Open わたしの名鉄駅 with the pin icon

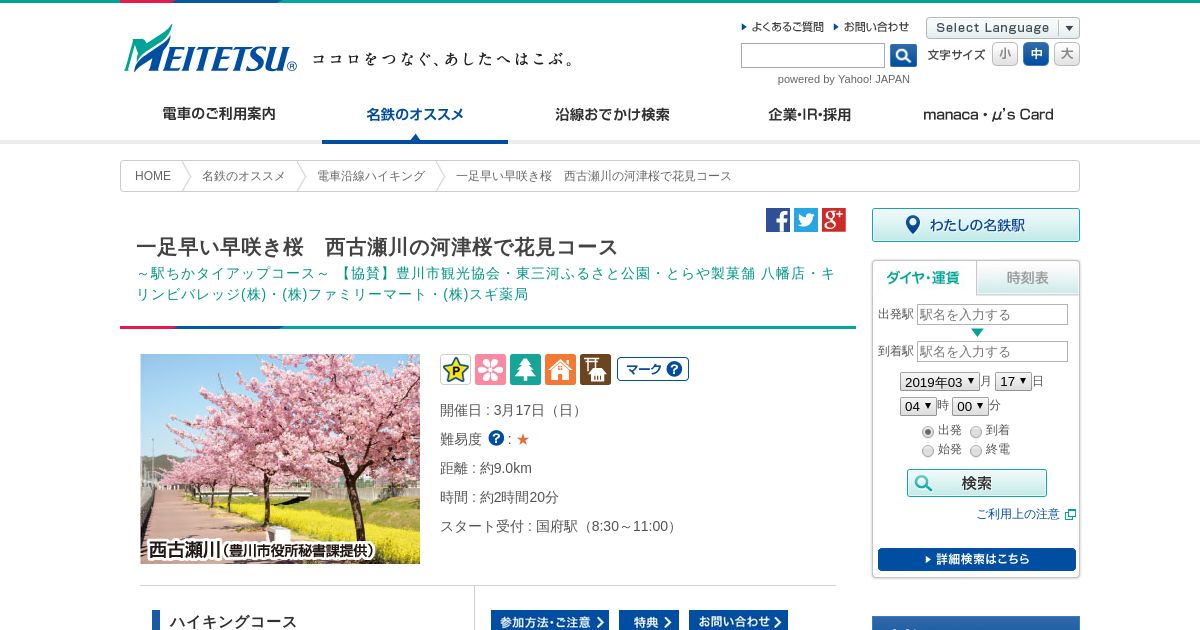(976, 225)
